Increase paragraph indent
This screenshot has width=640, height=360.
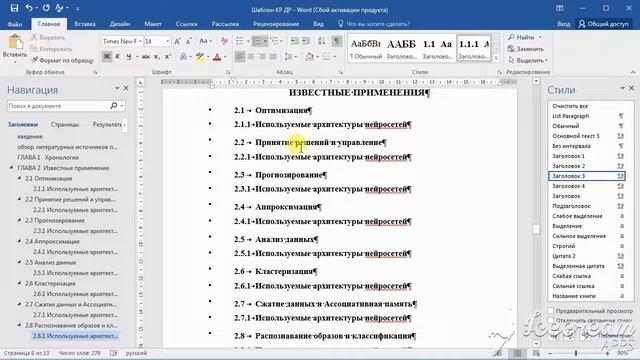pos(305,41)
